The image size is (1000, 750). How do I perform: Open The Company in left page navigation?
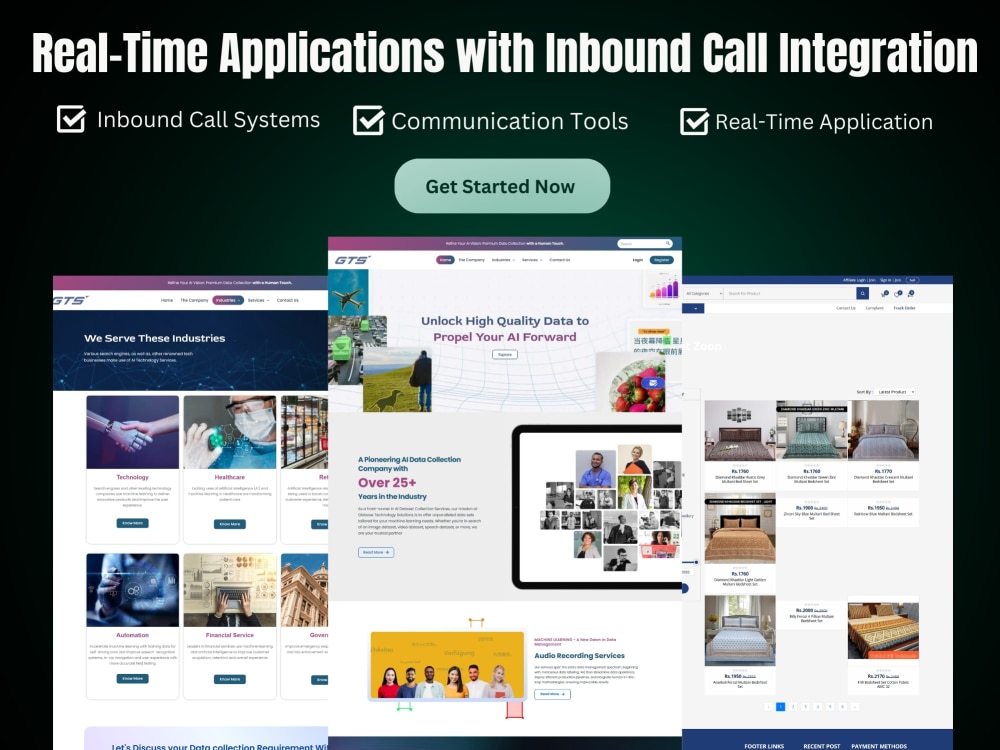194,300
